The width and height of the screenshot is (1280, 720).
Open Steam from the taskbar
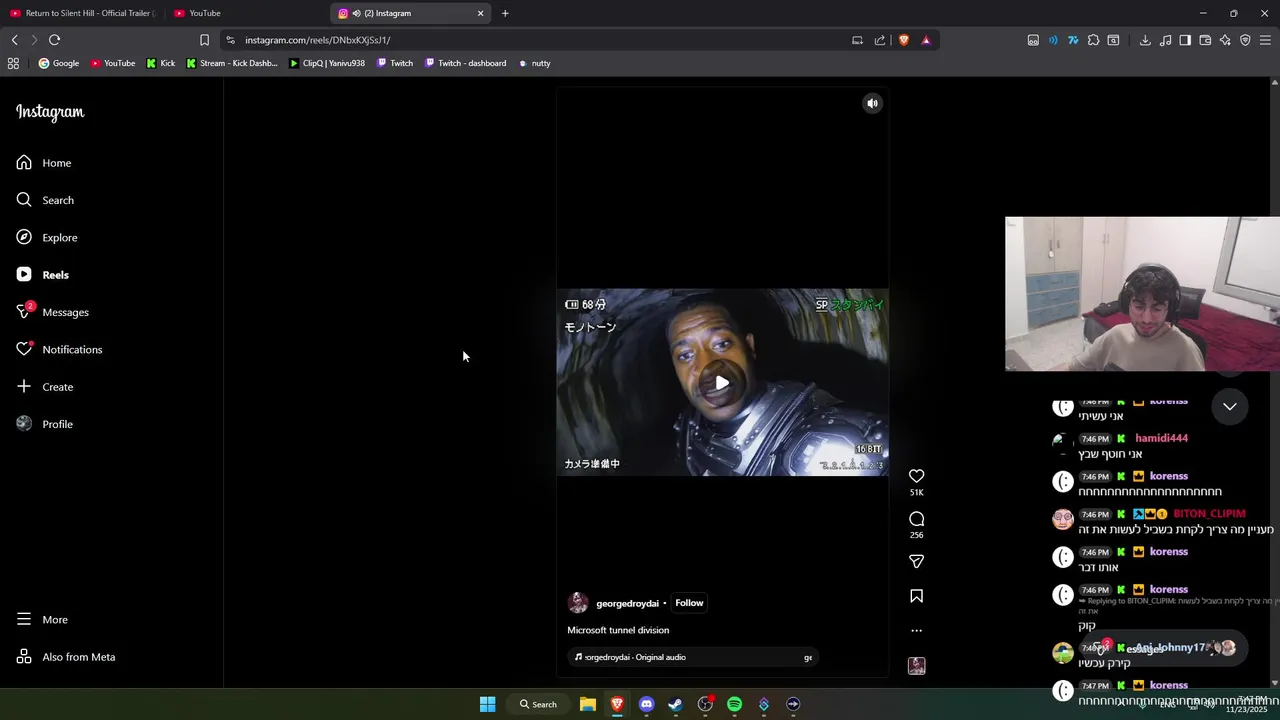pos(675,704)
